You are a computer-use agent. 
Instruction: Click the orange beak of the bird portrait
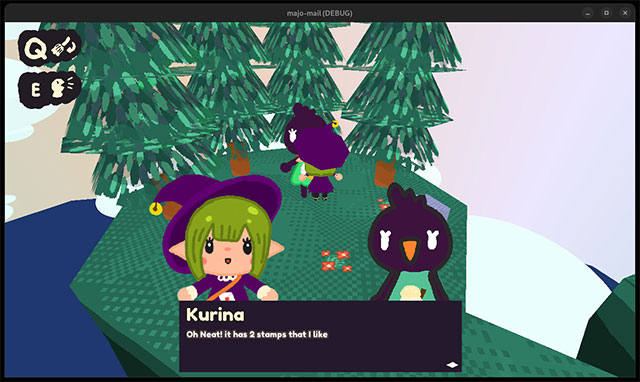[410, 250]
